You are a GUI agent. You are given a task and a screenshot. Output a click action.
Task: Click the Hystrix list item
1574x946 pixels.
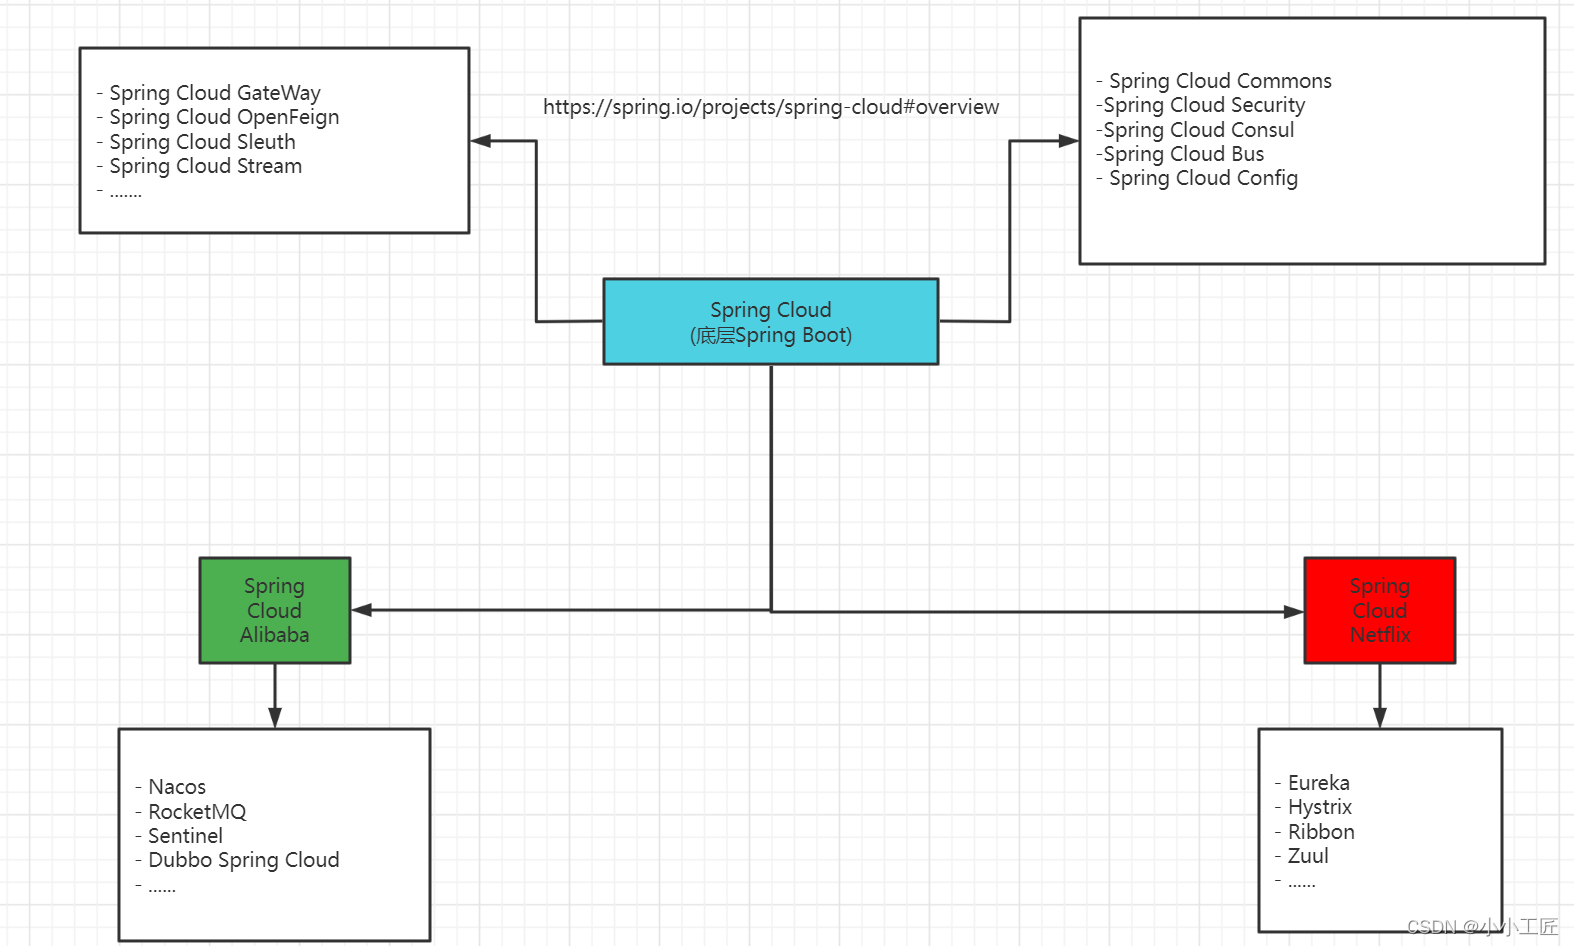[1319, 807]
